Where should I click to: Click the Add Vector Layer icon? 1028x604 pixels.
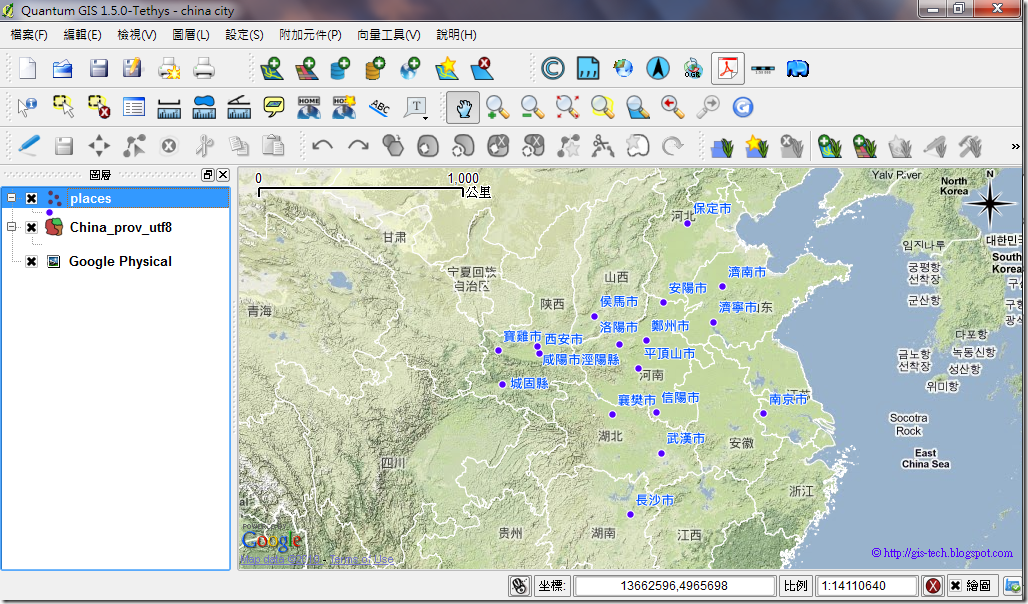click(x=271, y=68)
